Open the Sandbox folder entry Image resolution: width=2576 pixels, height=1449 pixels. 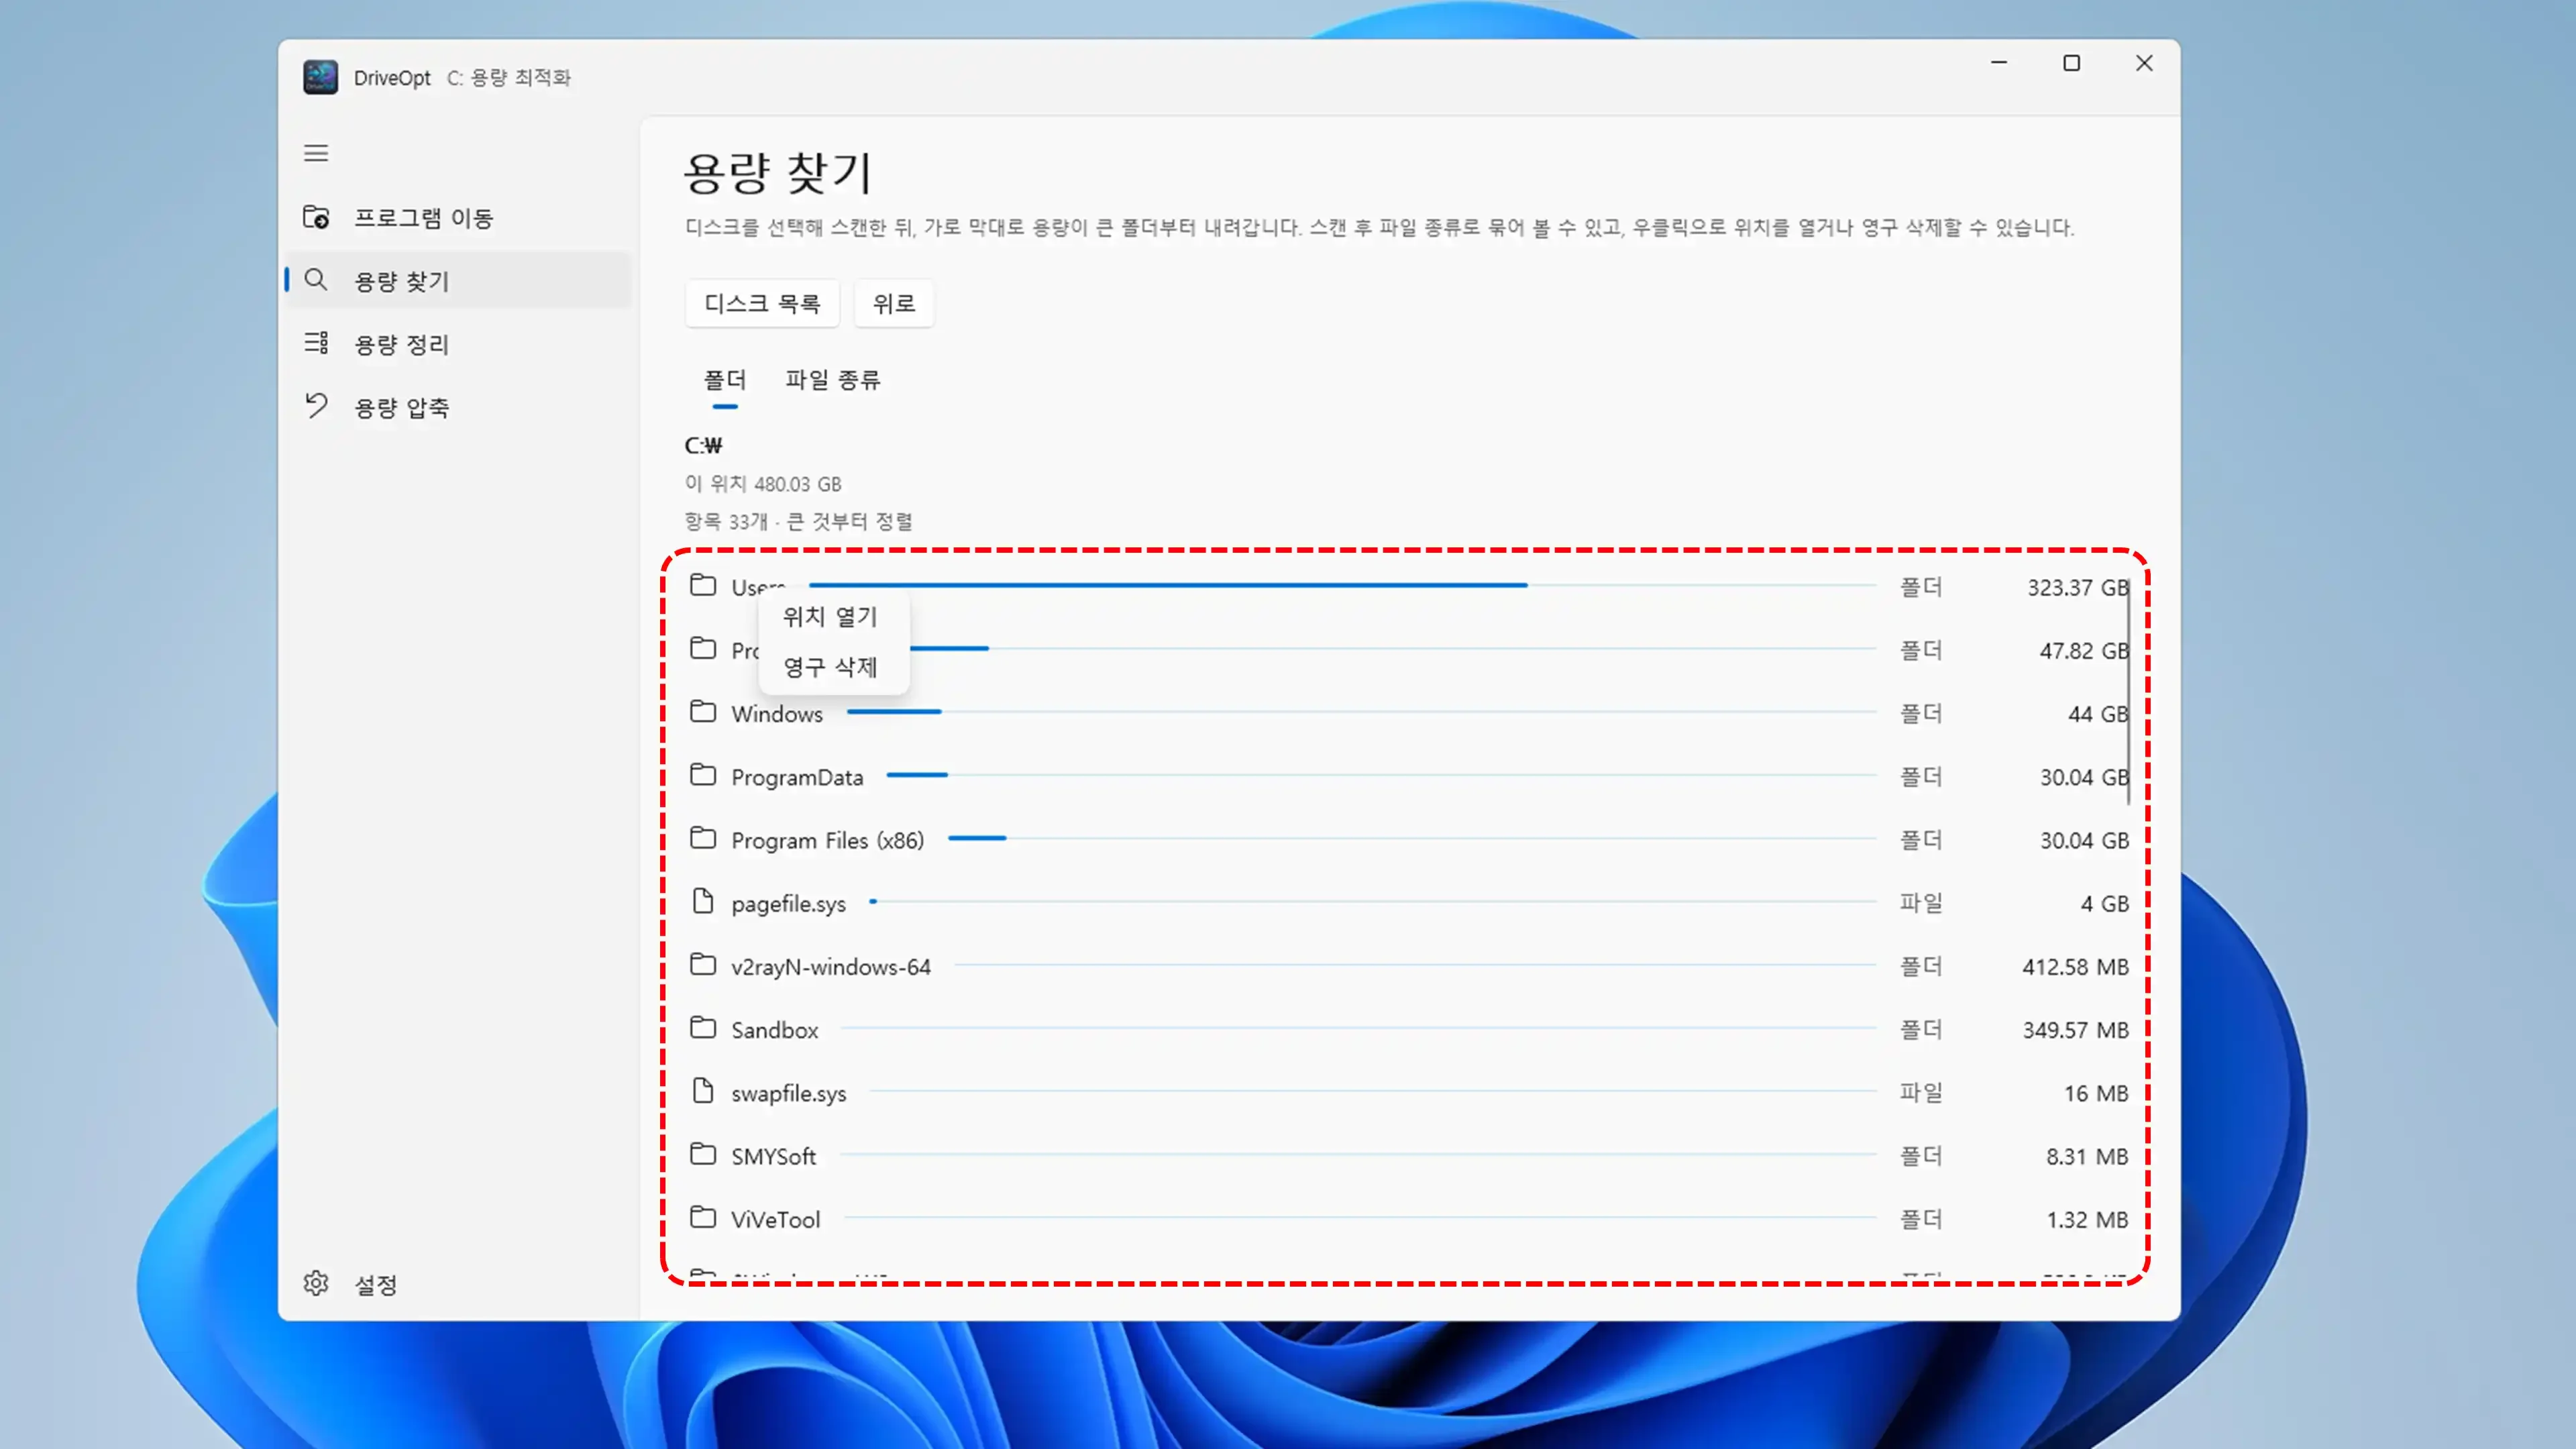click(1409, 1029)
